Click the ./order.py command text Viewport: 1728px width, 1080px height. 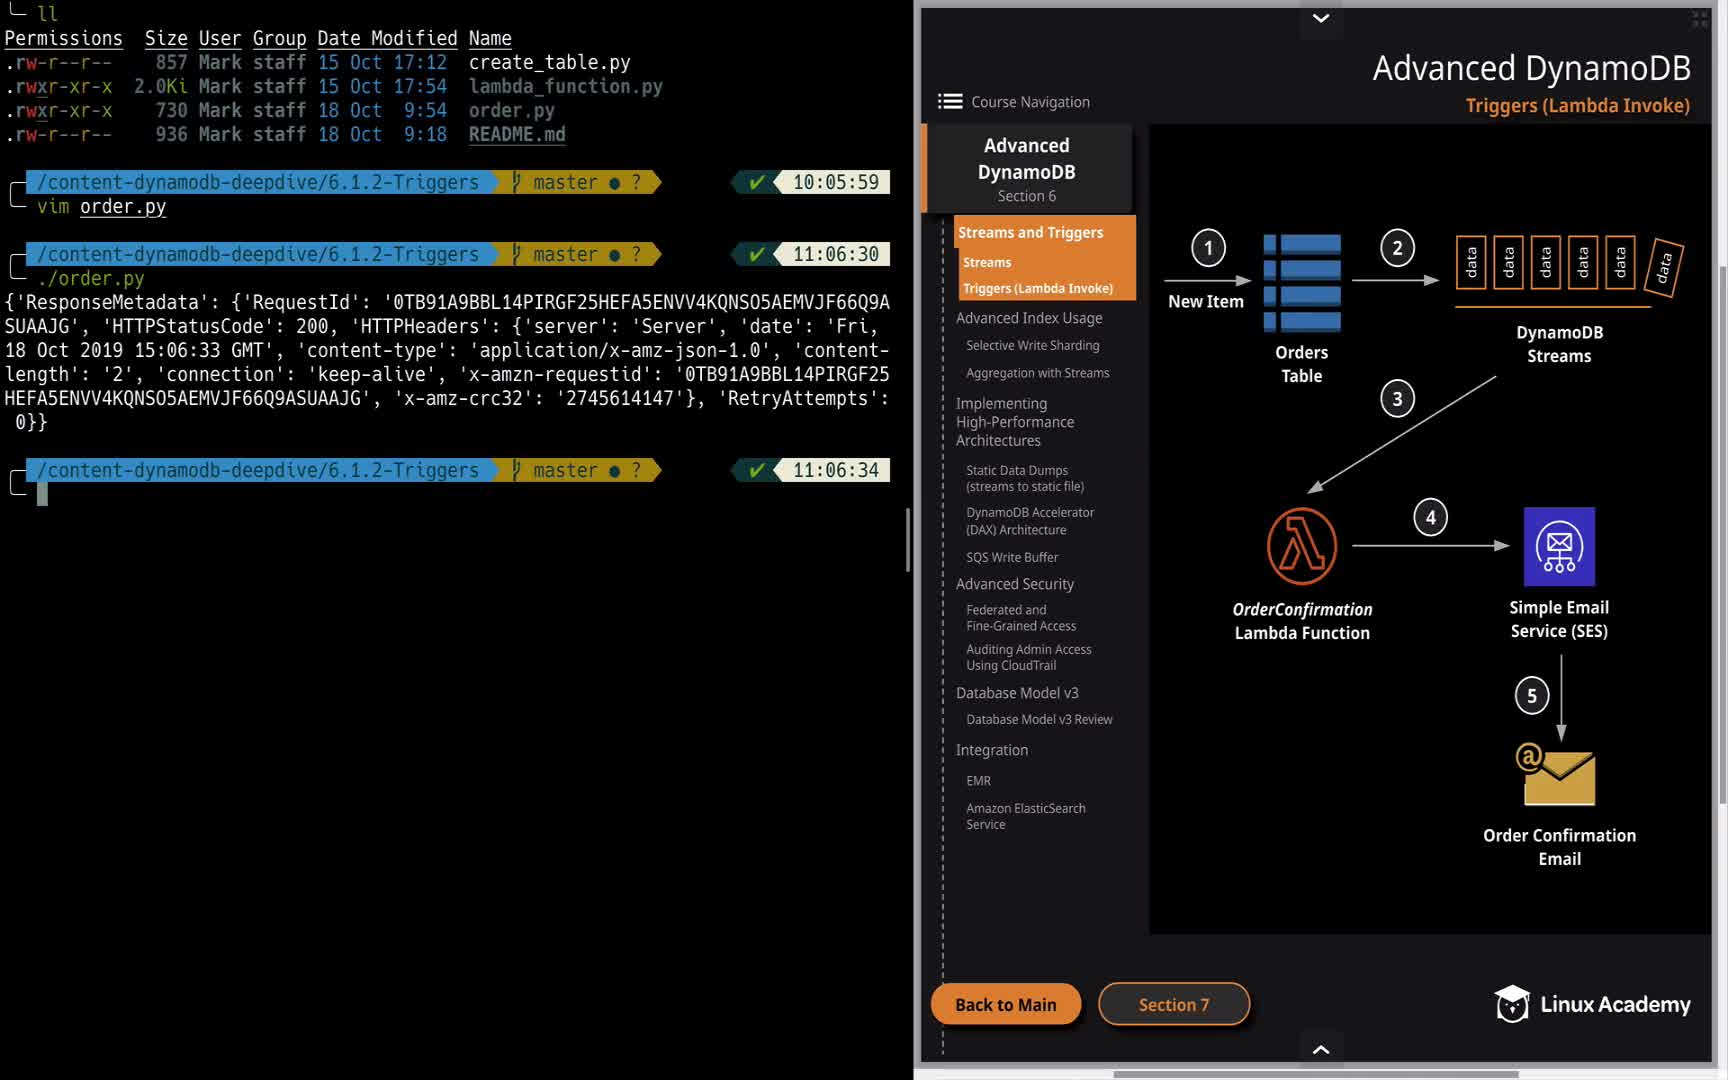[91, 278]
